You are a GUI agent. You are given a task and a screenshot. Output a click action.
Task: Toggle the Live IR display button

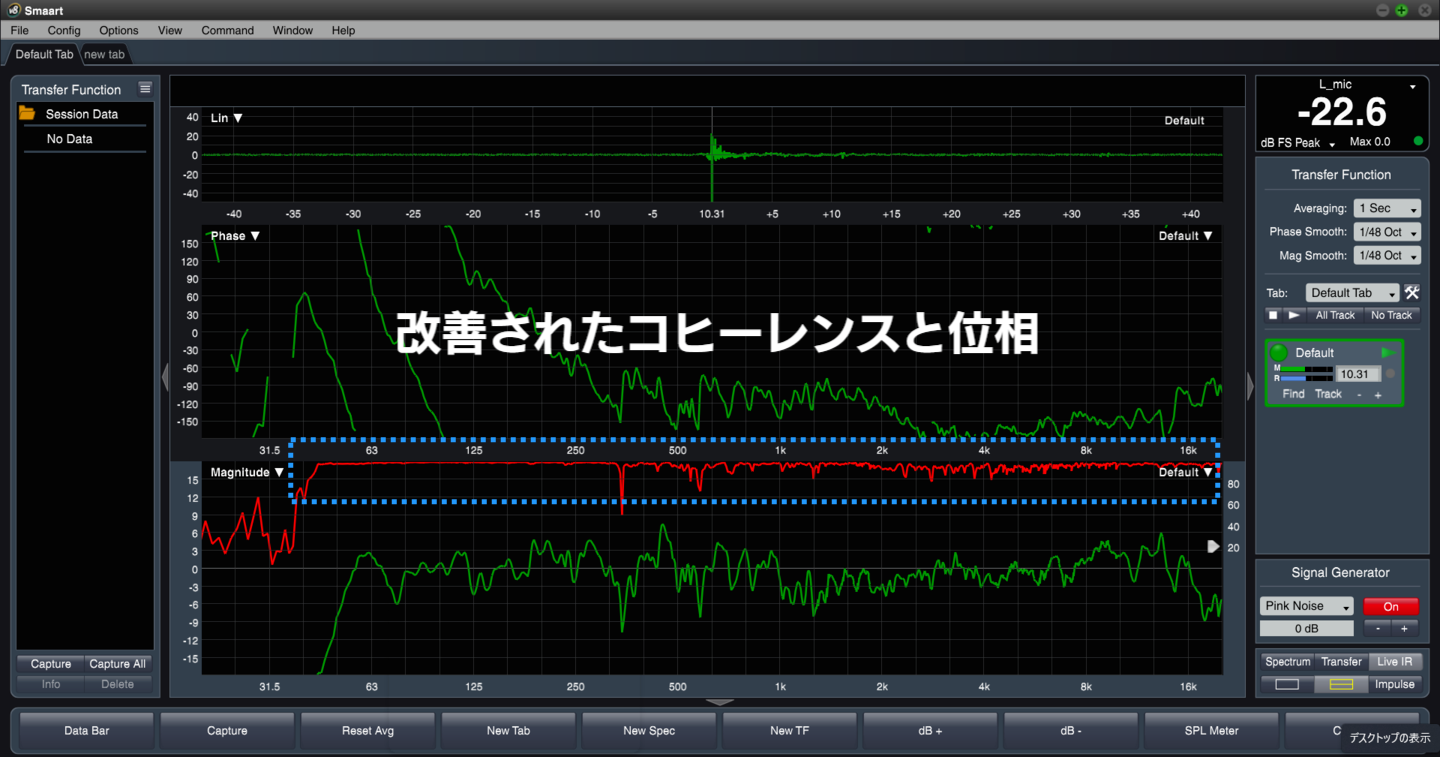[x=1394, y=662]
